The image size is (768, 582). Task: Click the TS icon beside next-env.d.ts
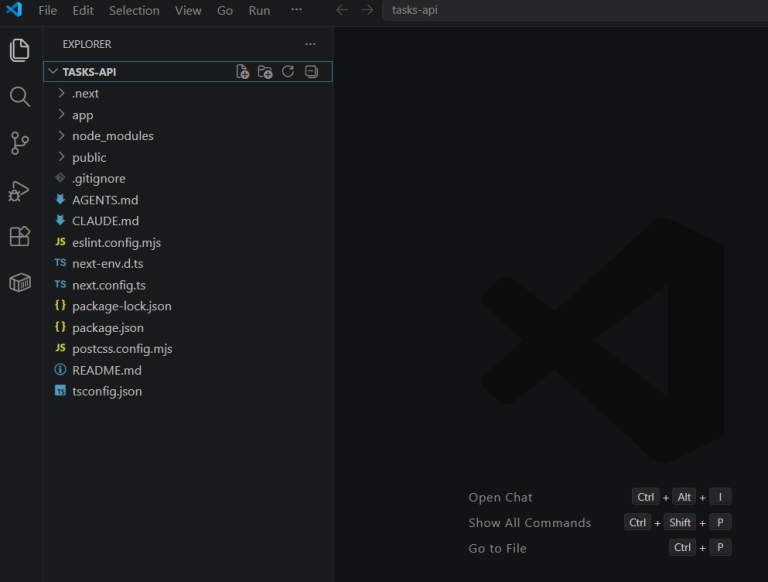[x=60, y=263]
